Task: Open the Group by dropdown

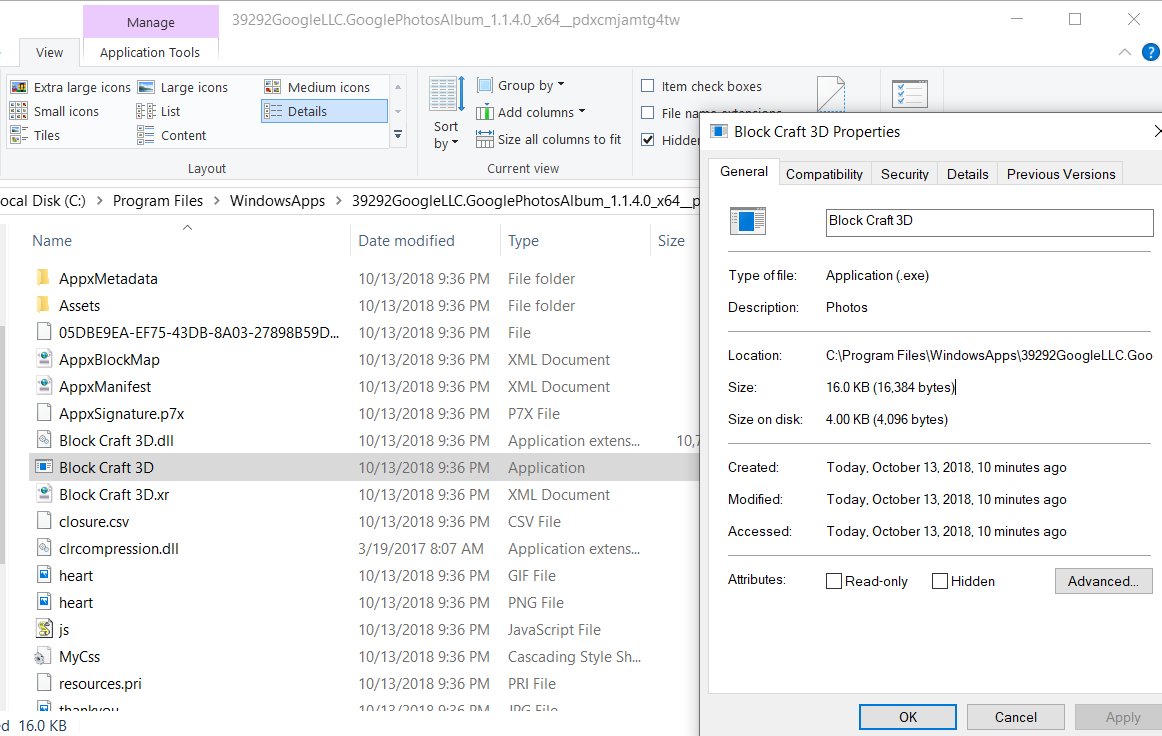Action: click(x=520, y=85)
